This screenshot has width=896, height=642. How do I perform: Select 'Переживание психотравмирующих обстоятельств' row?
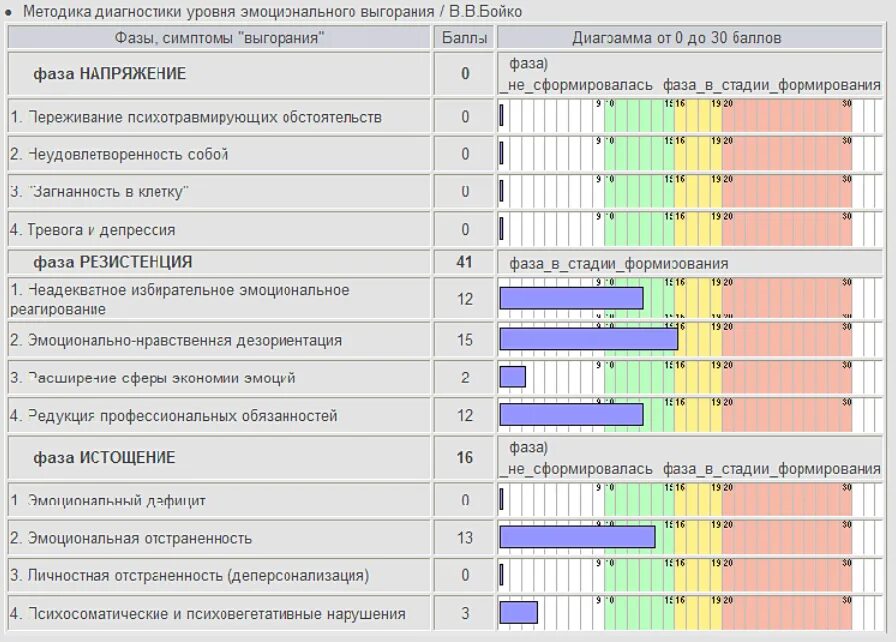pos(219,117)
